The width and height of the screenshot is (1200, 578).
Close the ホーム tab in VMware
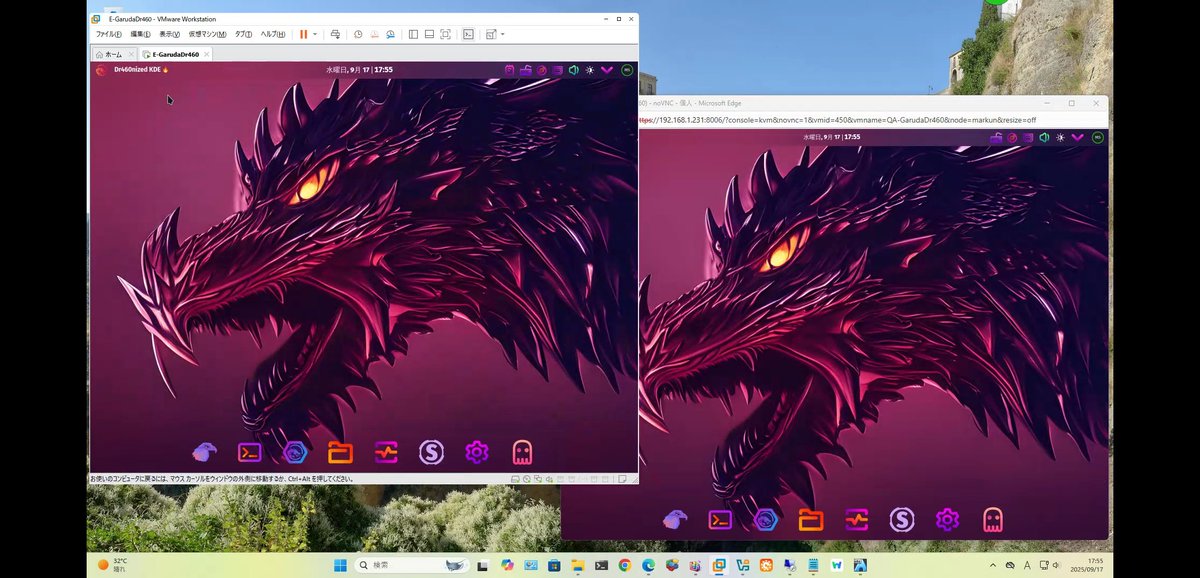pos(130,55)
